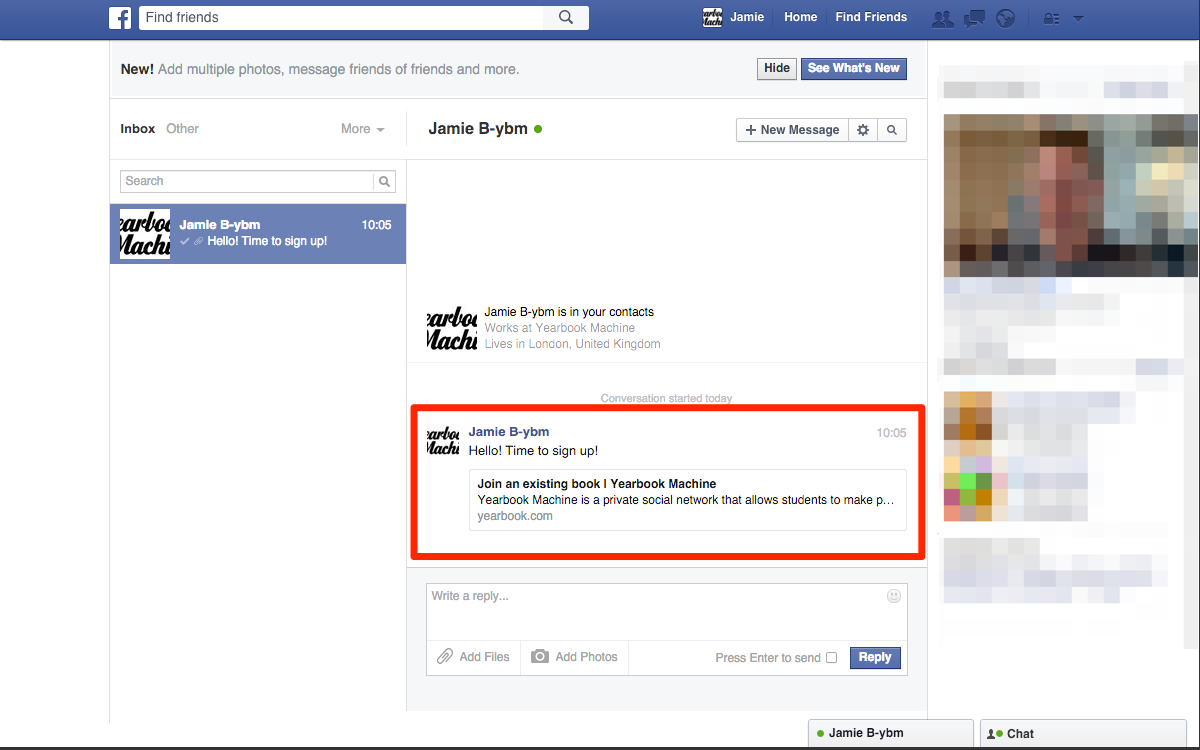This screenshot has height=750, width=1200.
Task: Open the Chat sidebar tab
Action: [x=1082, y=734]
